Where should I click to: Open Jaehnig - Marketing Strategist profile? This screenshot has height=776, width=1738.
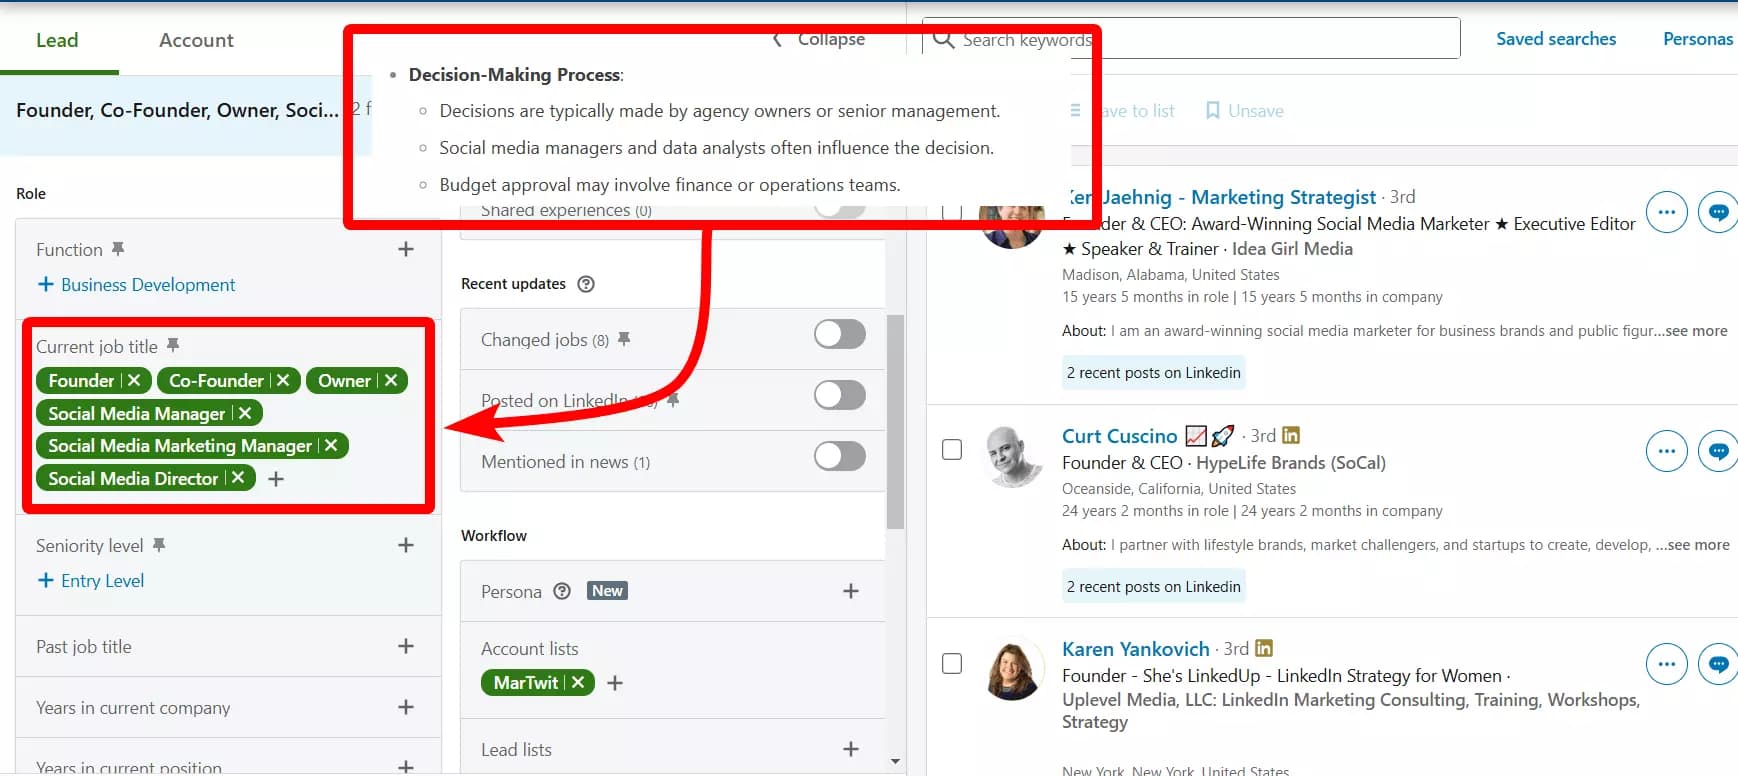pyautogui.click(x=1222, y=197)
